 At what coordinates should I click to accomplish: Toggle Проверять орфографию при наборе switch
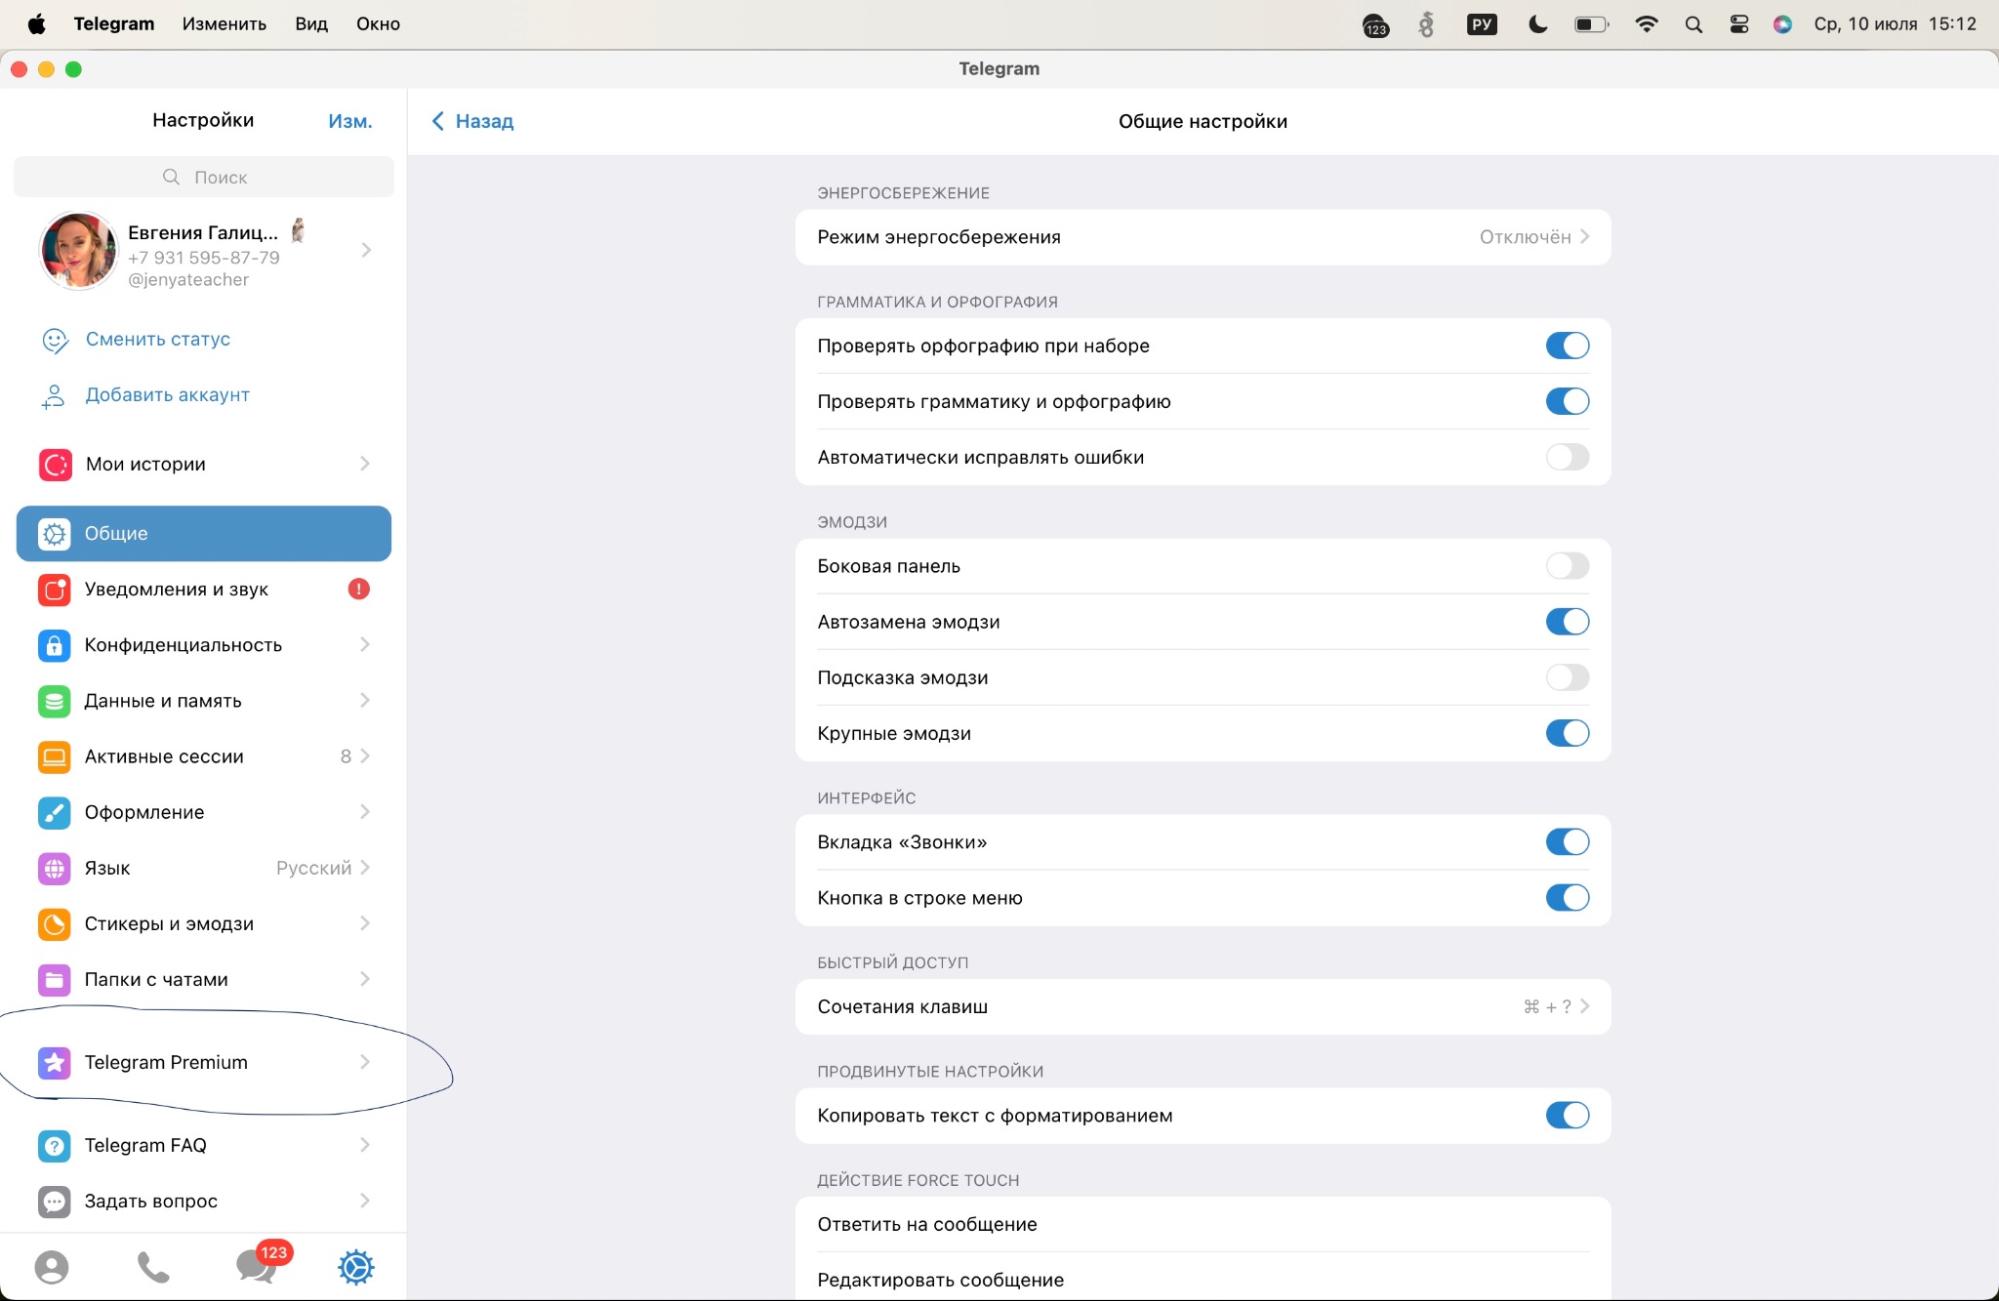(1567, 346)
